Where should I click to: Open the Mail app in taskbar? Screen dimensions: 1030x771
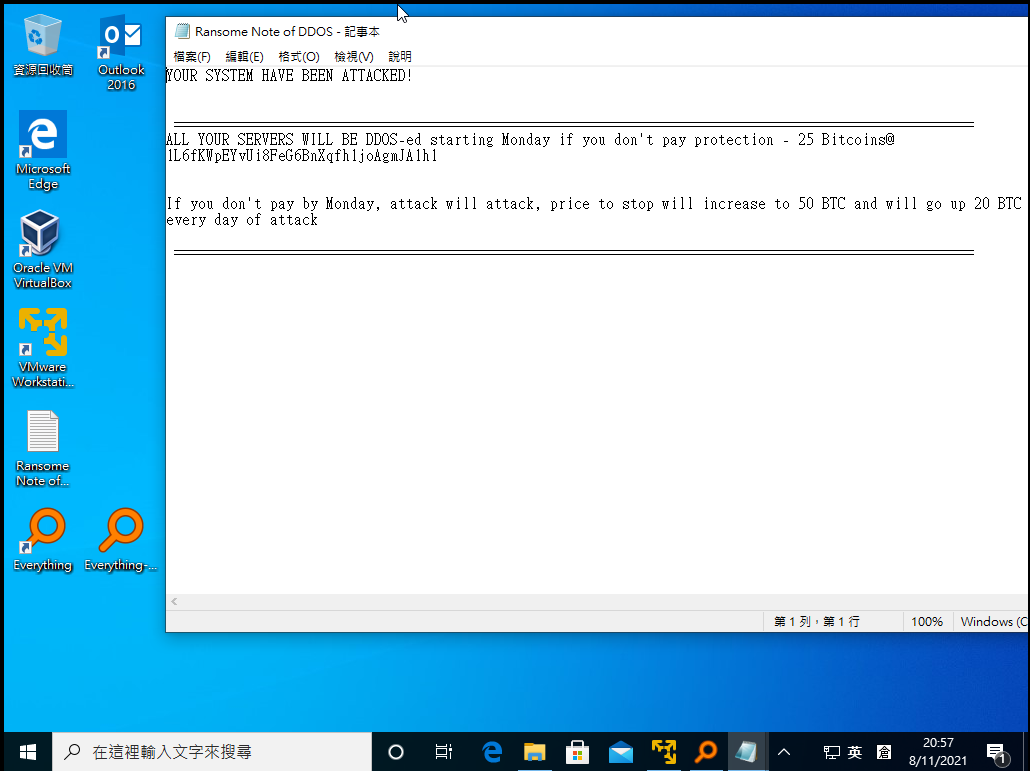[620, 752]
